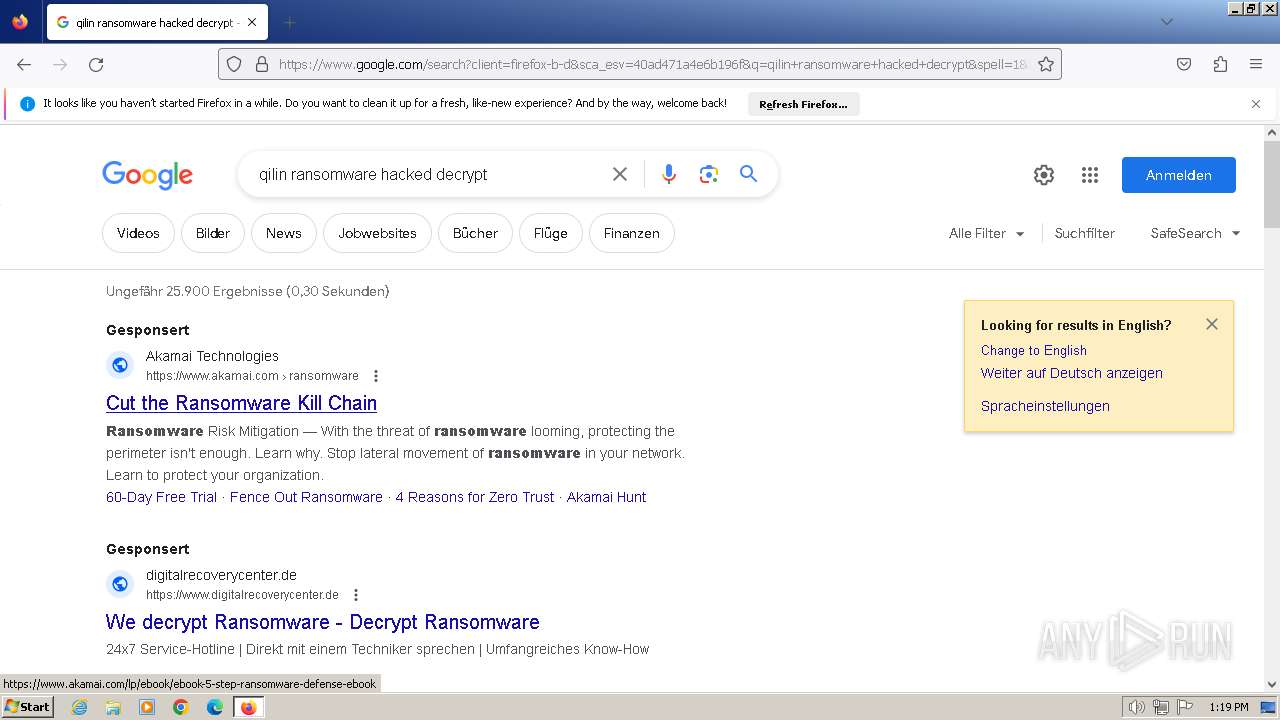The width and height of the screenshot is (1280, 720).
Task: Open tracking protection shield icon
Action: tap(234, 64)
